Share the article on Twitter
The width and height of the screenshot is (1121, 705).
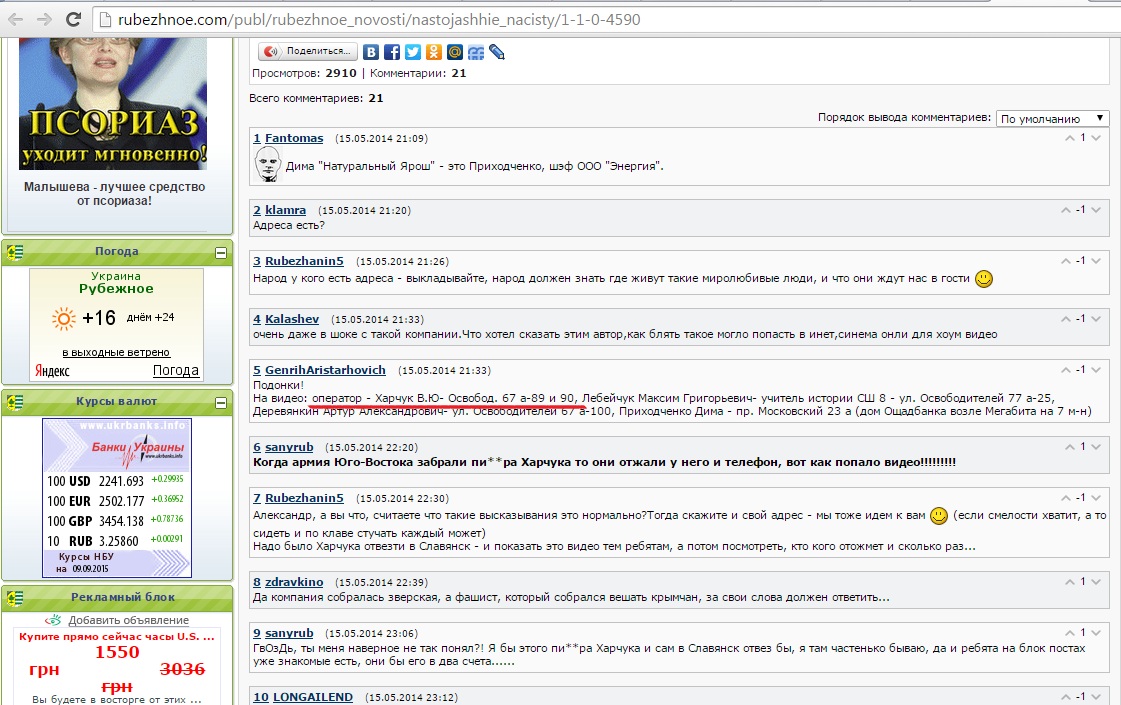pos(413,52)
